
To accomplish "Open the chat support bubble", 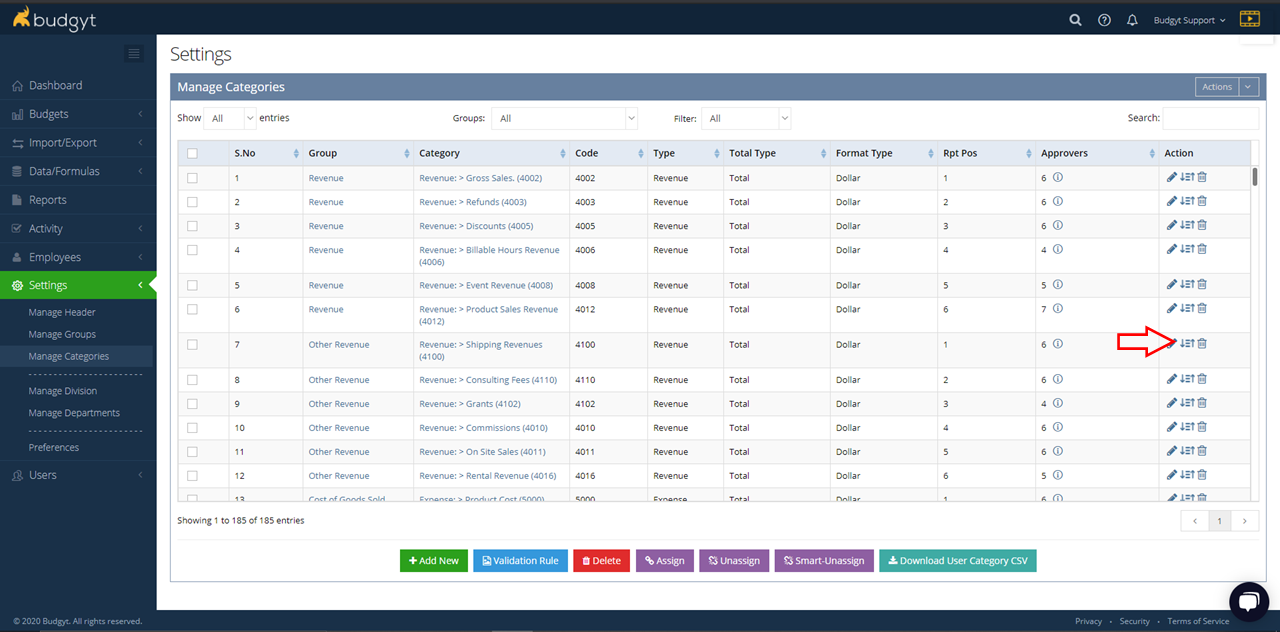I will [x=1248, y=600].
